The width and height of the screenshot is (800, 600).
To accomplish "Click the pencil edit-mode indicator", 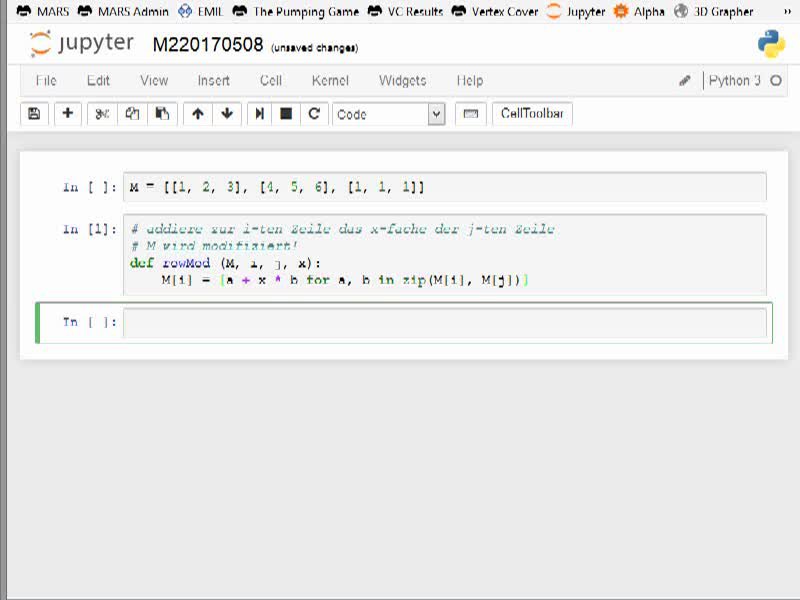I will [x=685, y=81].
